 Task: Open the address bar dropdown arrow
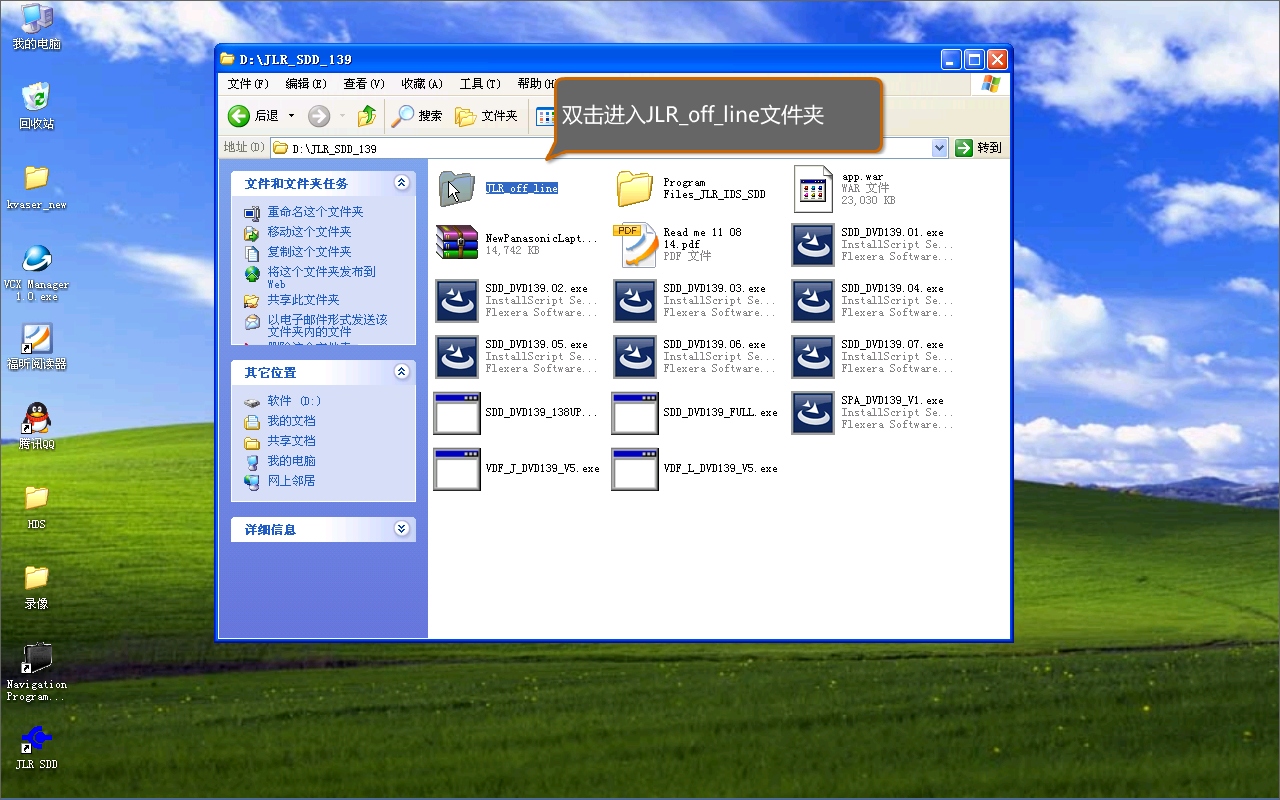click(939, 148)
